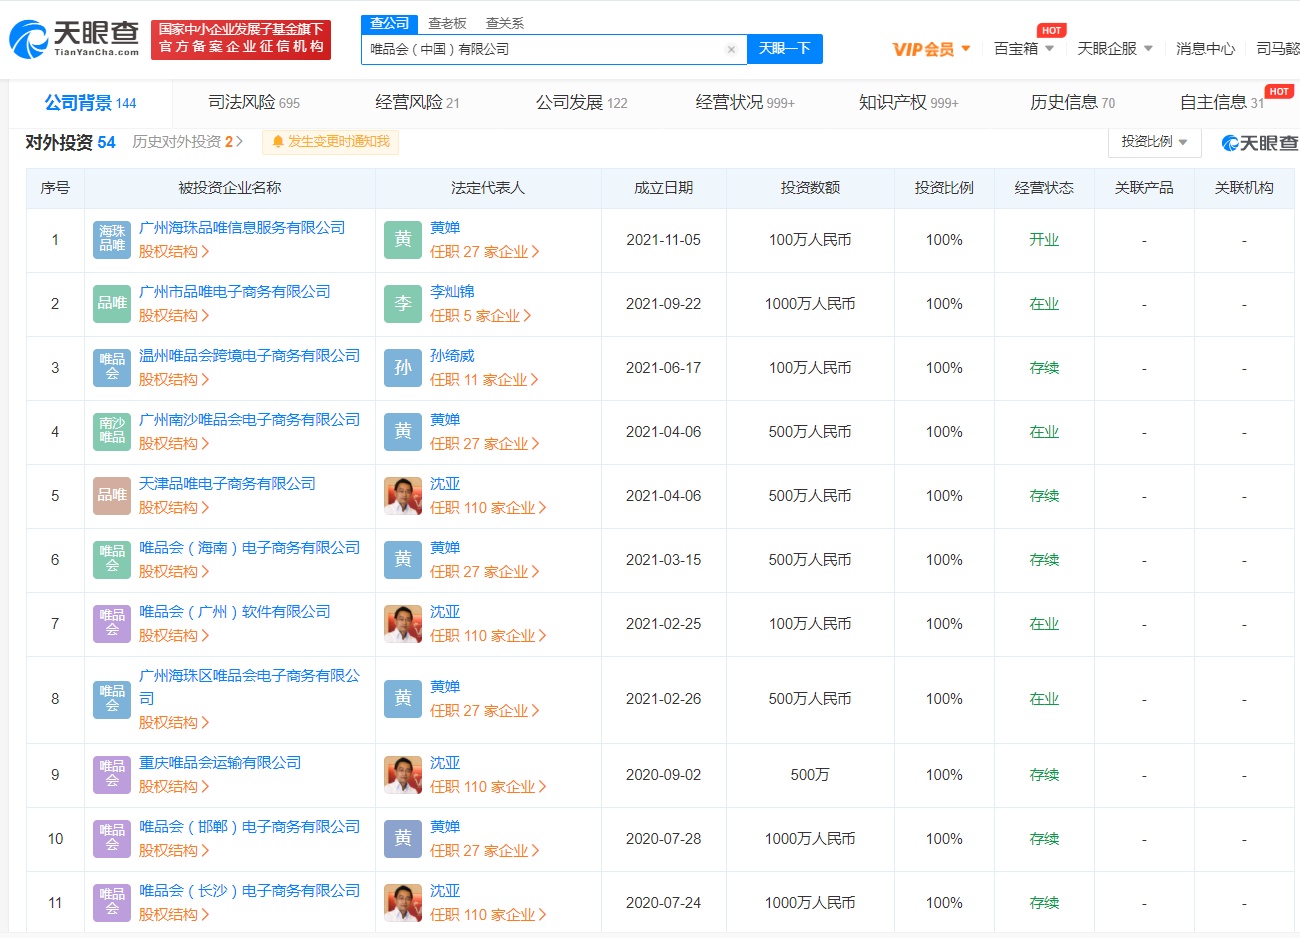Open 任职 11 家企业 link for 孙绮威
This screenshot has height=938, width=1300.
484,380
